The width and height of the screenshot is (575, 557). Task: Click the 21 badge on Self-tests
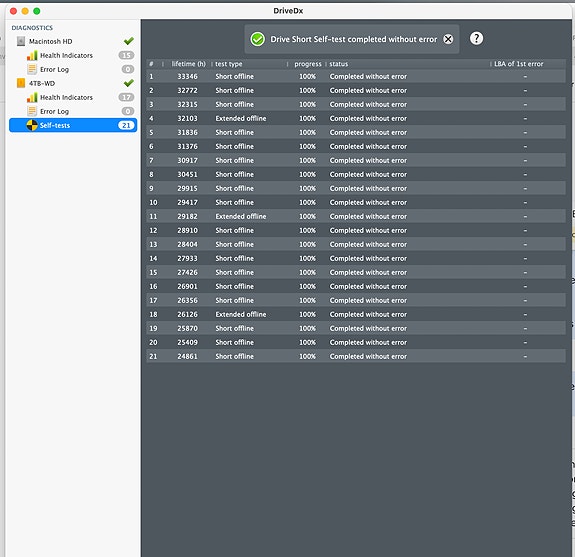tap(126, 125)
